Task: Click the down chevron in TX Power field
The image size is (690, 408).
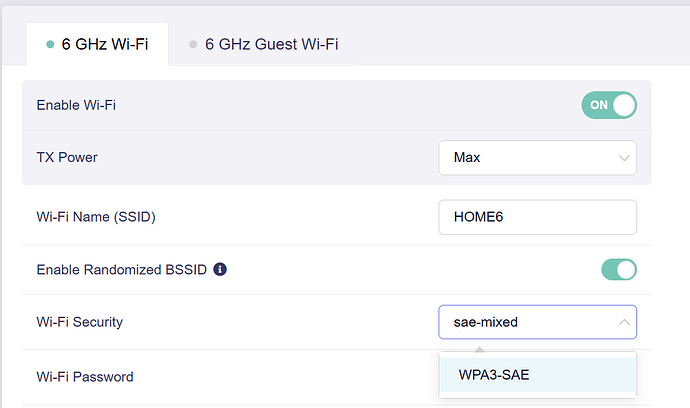Action: click(x=624, y=158)
